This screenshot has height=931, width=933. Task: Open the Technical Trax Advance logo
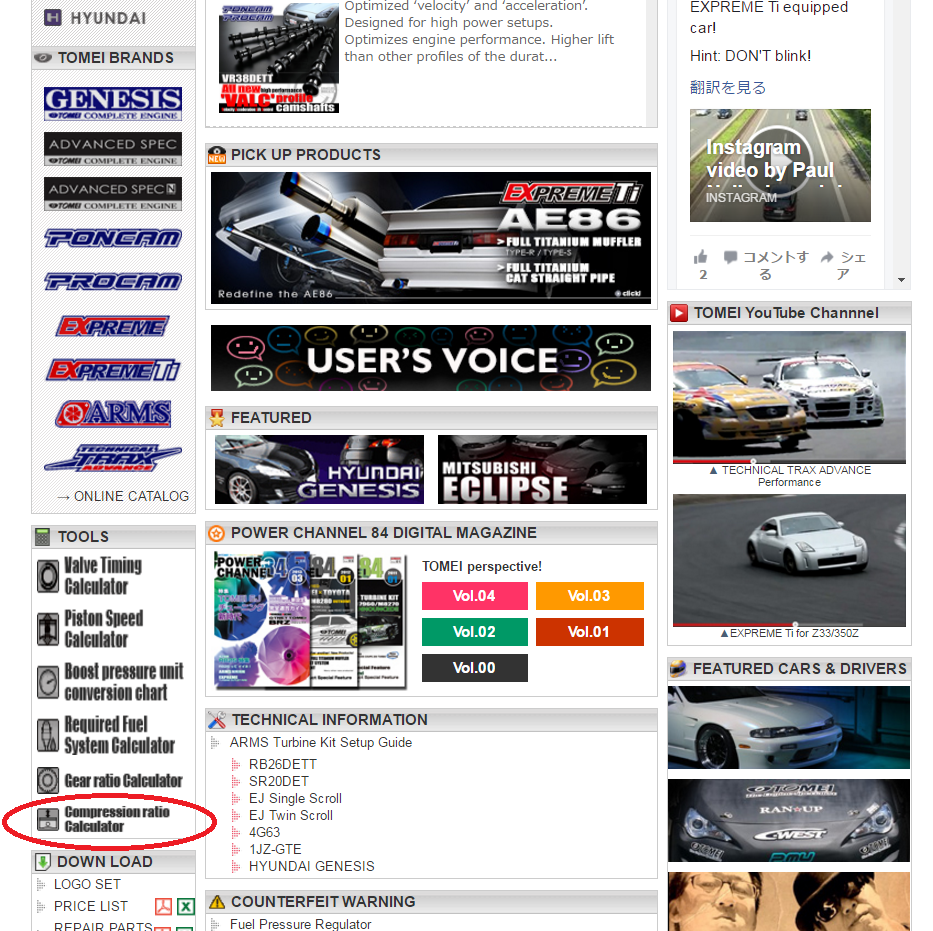pyautogui.click(x=112, y=458)
